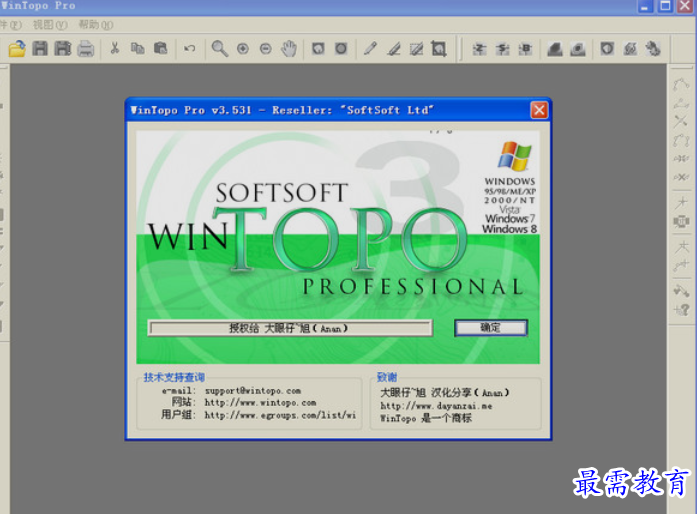This screenshot has height=514, width=697.
Task: Click the text 'WinTopo 是一个商标'
Action: point(426,418)
